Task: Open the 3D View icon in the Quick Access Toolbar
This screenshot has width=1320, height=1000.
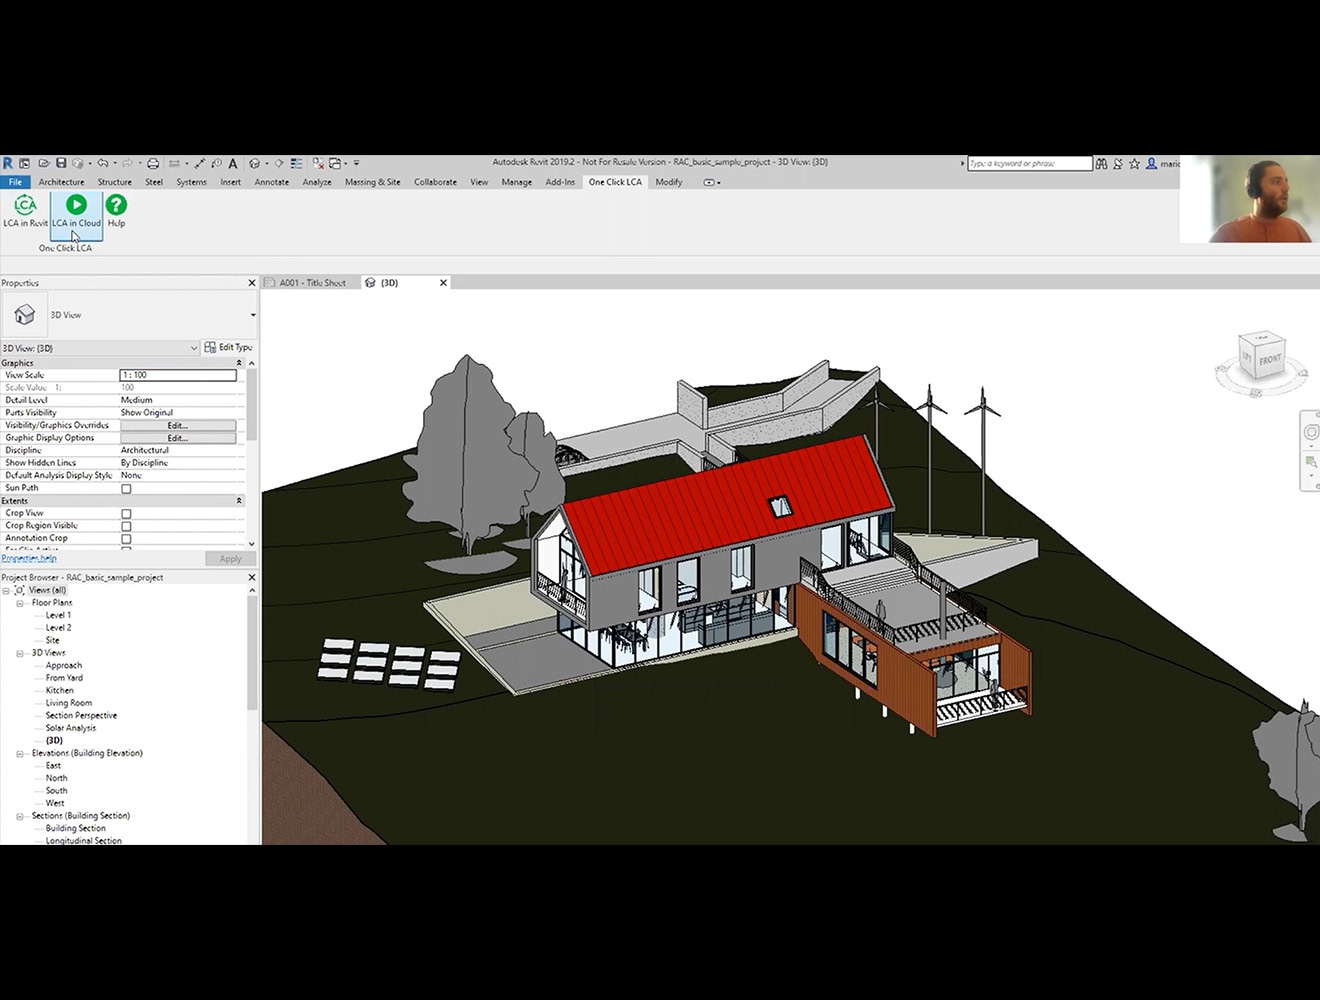Action: 253,162
